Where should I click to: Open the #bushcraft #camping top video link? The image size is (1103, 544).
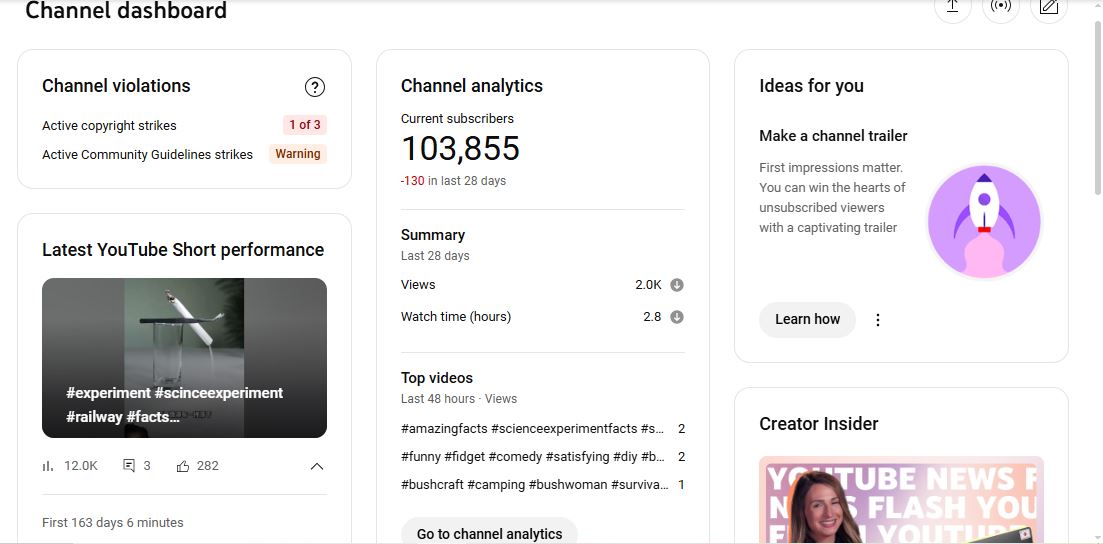coord(532,484)
